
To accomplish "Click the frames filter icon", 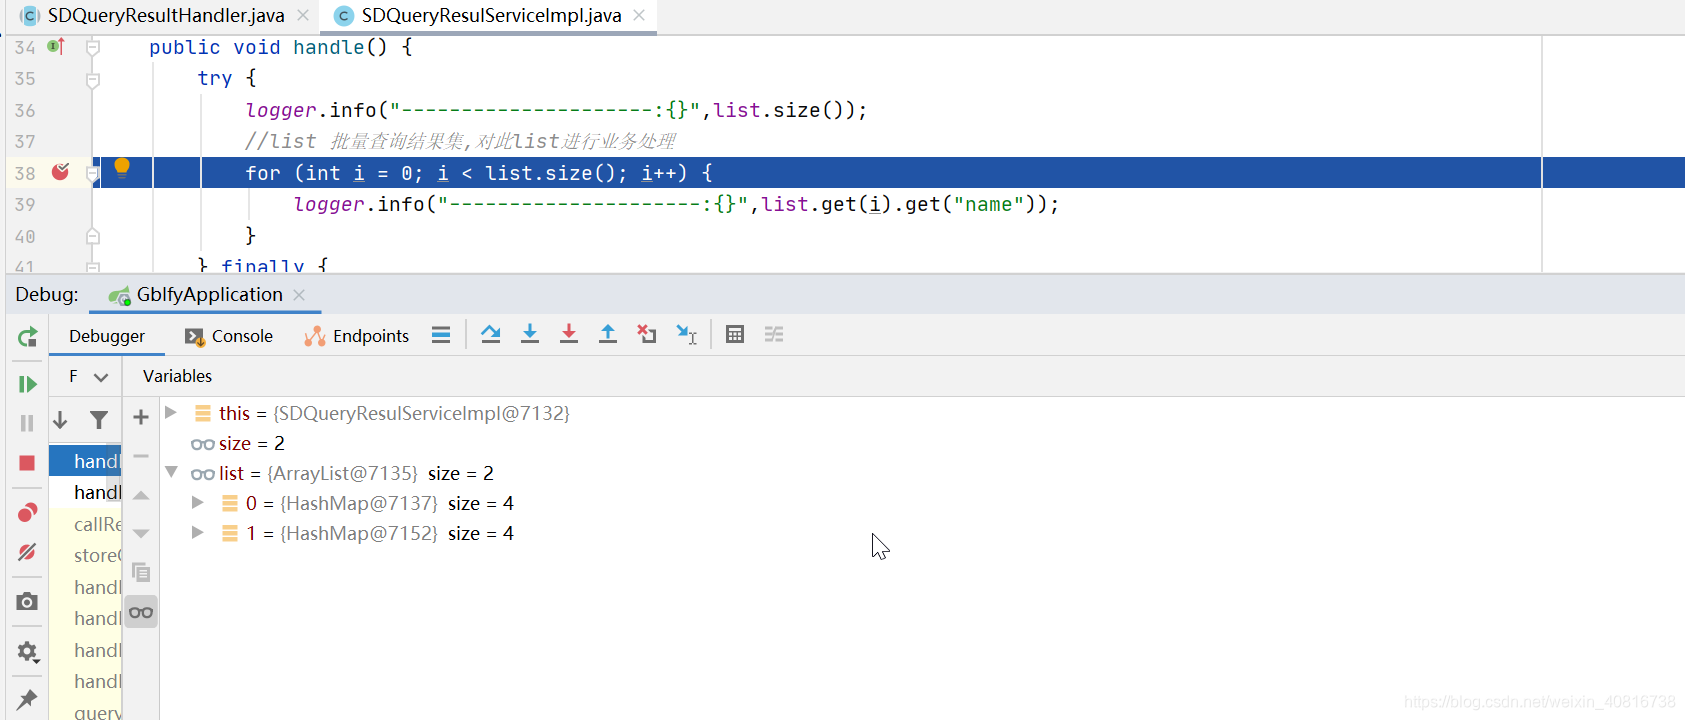I will [x=99, y=420].
